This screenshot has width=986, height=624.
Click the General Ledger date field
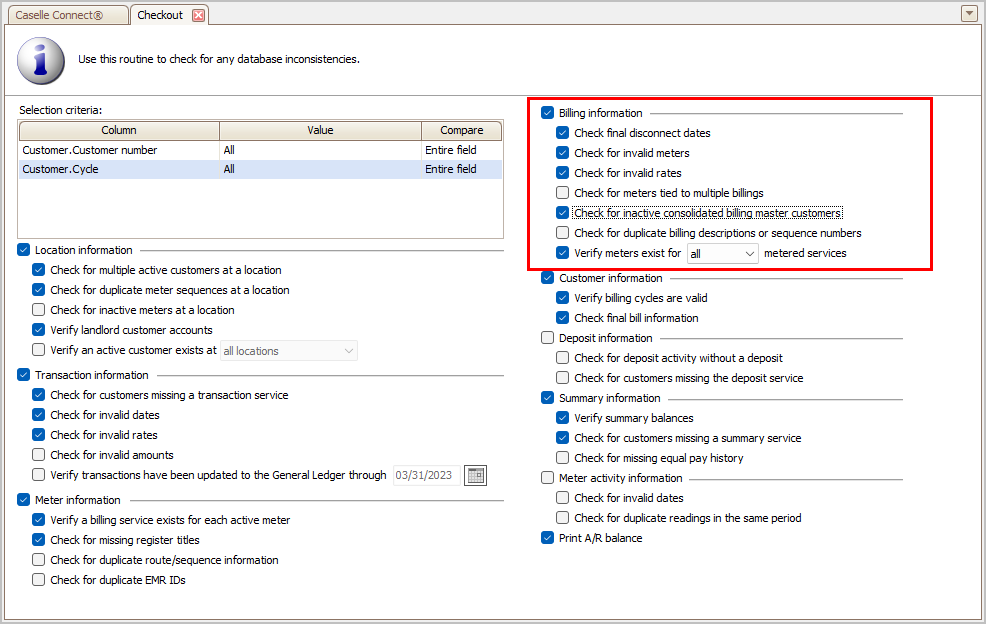pyautogui.click(x=426, y=476)
